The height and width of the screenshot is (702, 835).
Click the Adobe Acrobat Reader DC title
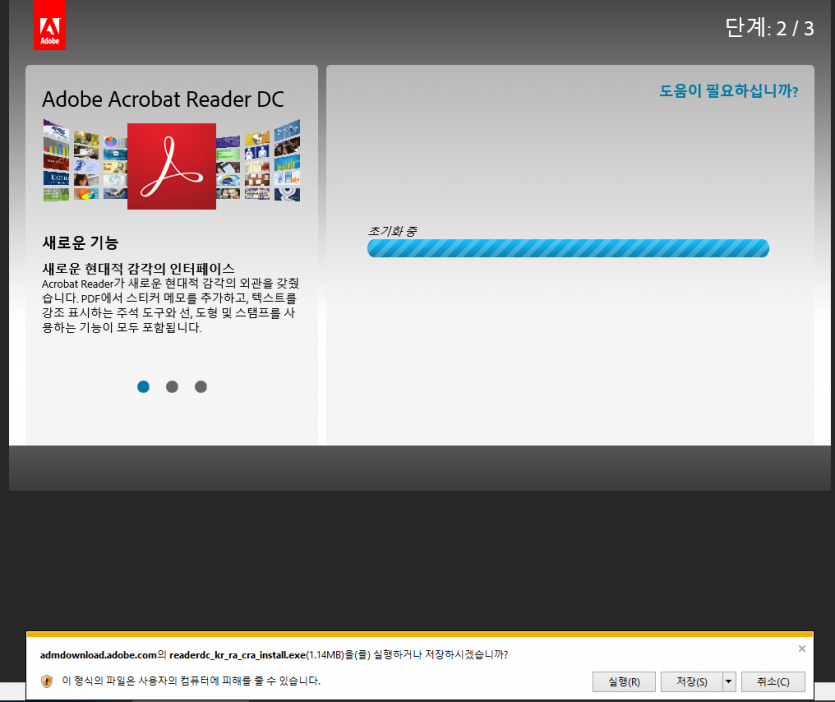point(163,99)
